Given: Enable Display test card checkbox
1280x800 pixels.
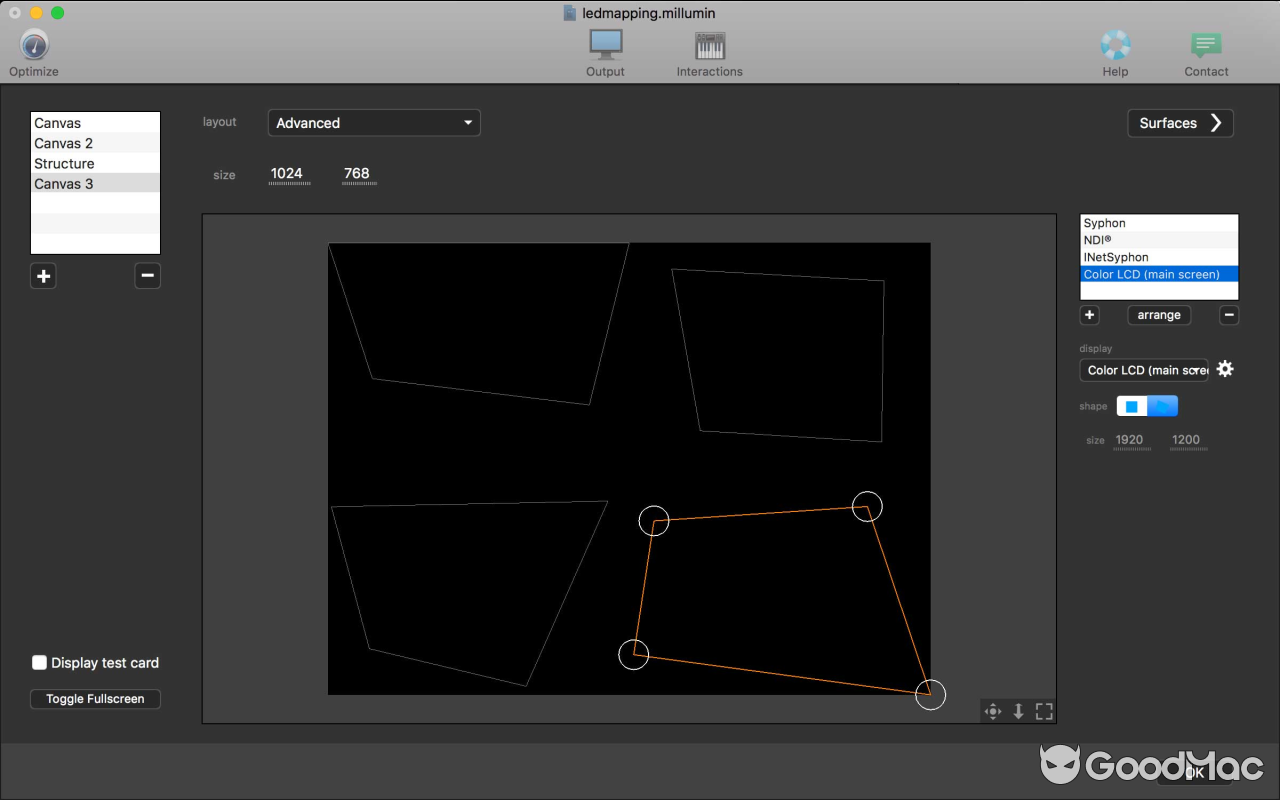Looking at the screenshot, I should click(x=40, y=663).
